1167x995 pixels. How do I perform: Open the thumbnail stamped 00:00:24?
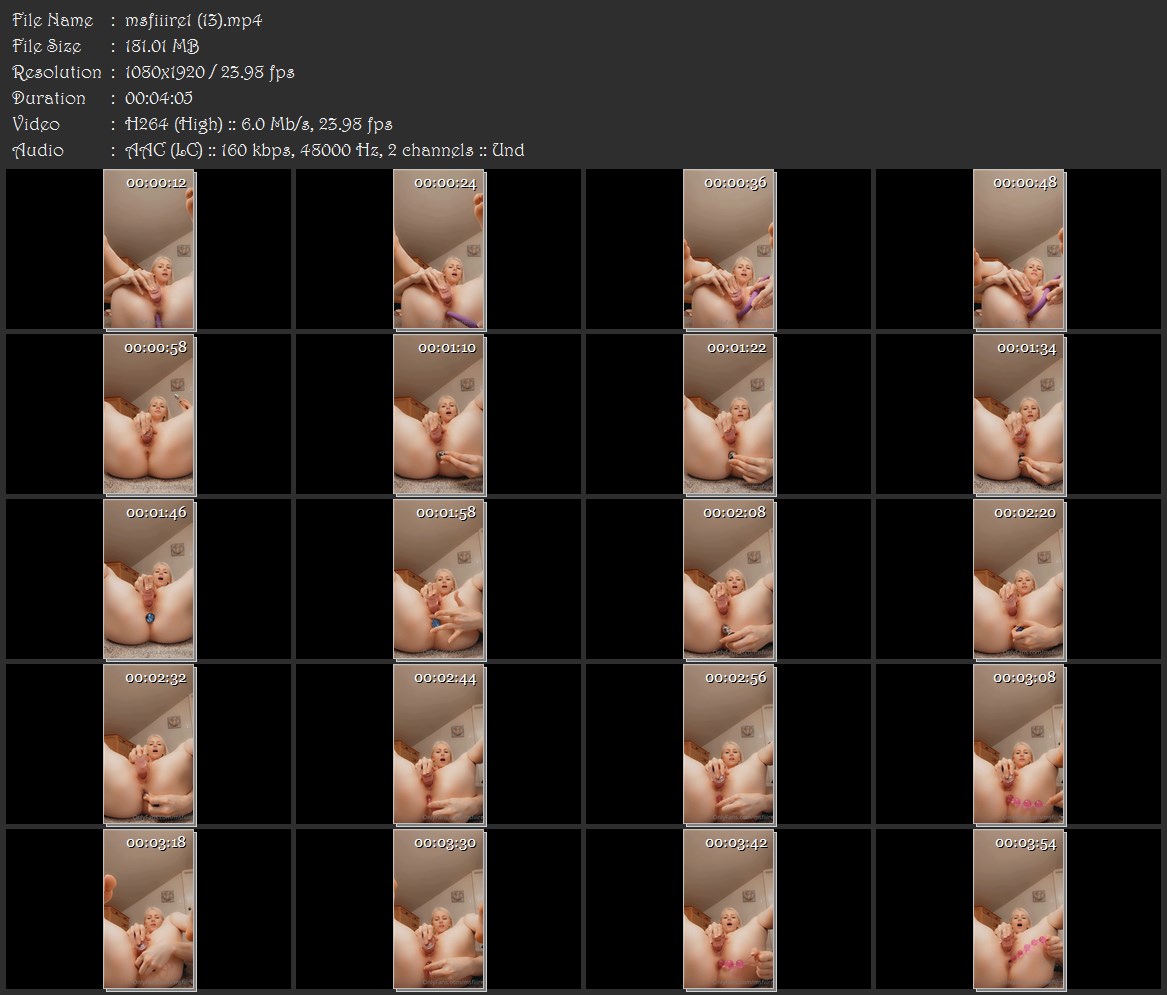point(439,249)
